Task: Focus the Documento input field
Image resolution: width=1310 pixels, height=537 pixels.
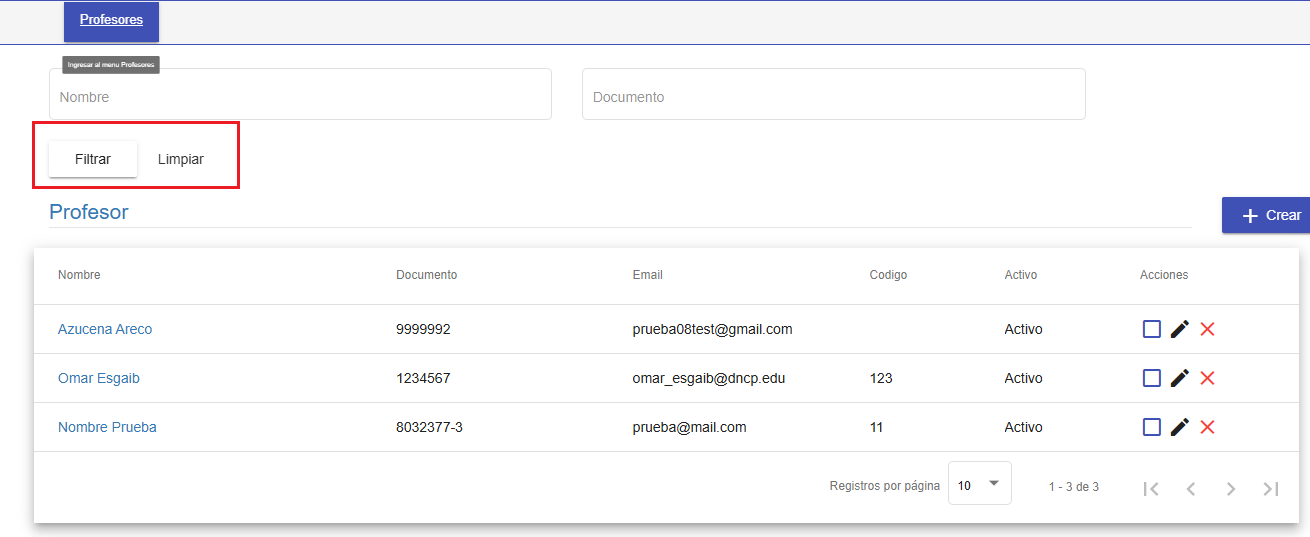Action: (x=833, y=97)
